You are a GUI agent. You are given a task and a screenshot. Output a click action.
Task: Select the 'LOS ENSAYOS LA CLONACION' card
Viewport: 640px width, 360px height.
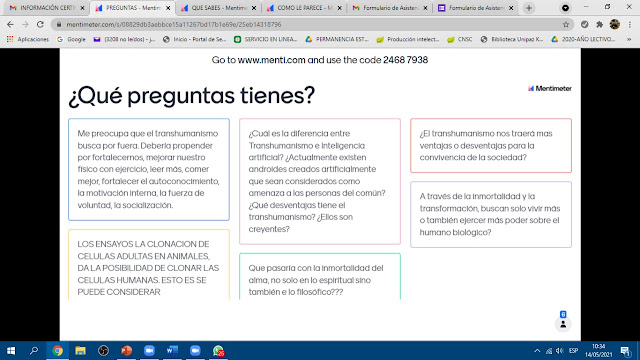(x=149, y=264)
